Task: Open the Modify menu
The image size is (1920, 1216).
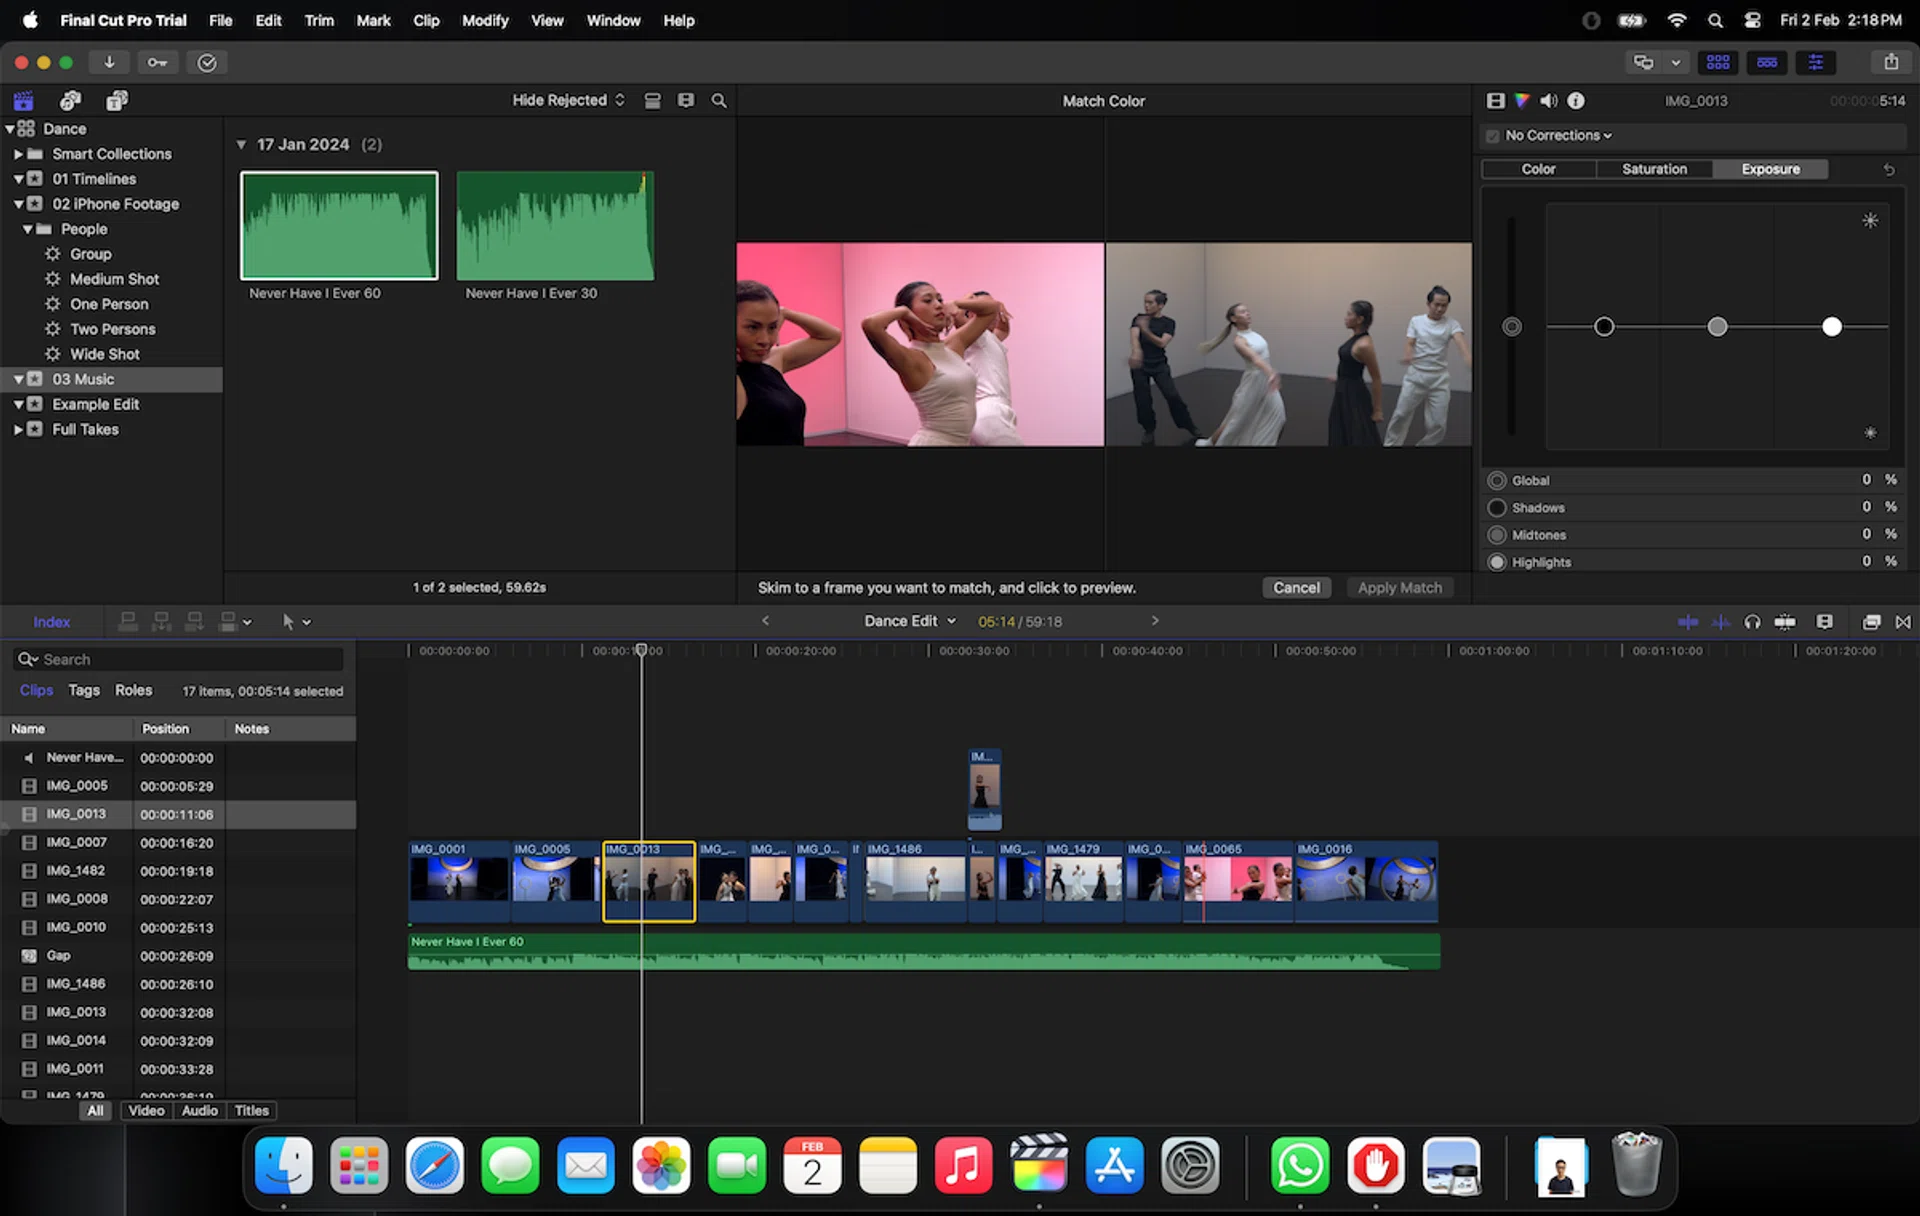Action: (x=485, y=20)
